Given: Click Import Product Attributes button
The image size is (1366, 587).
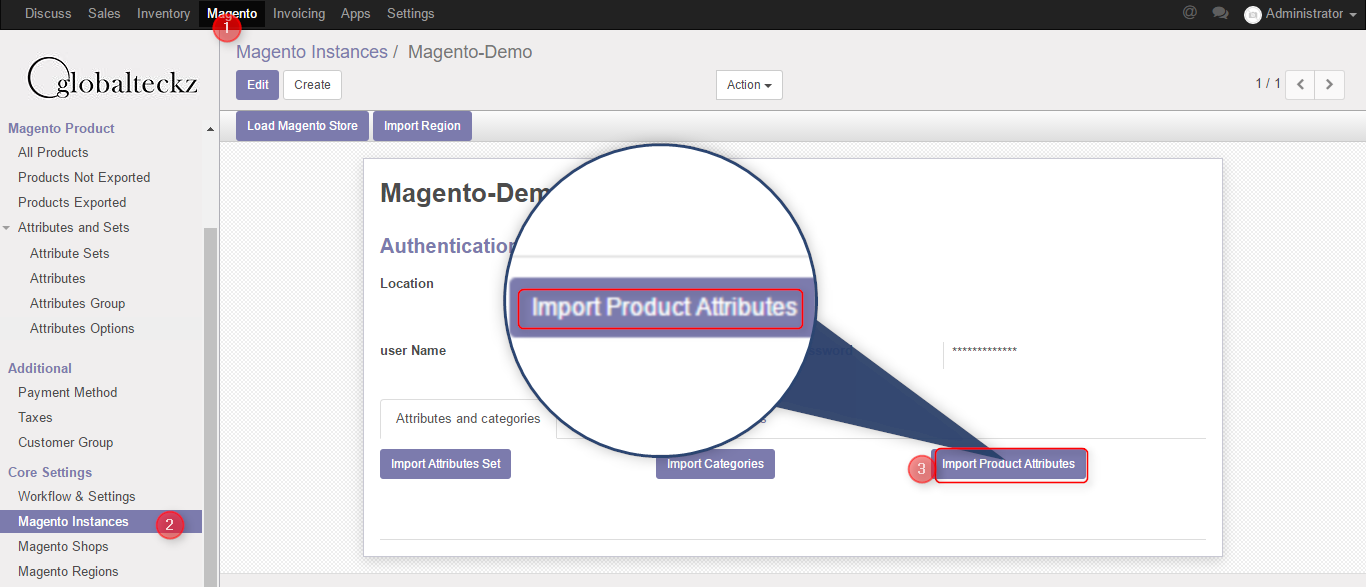Looking at the screenshot, I should click(1009, 464).
